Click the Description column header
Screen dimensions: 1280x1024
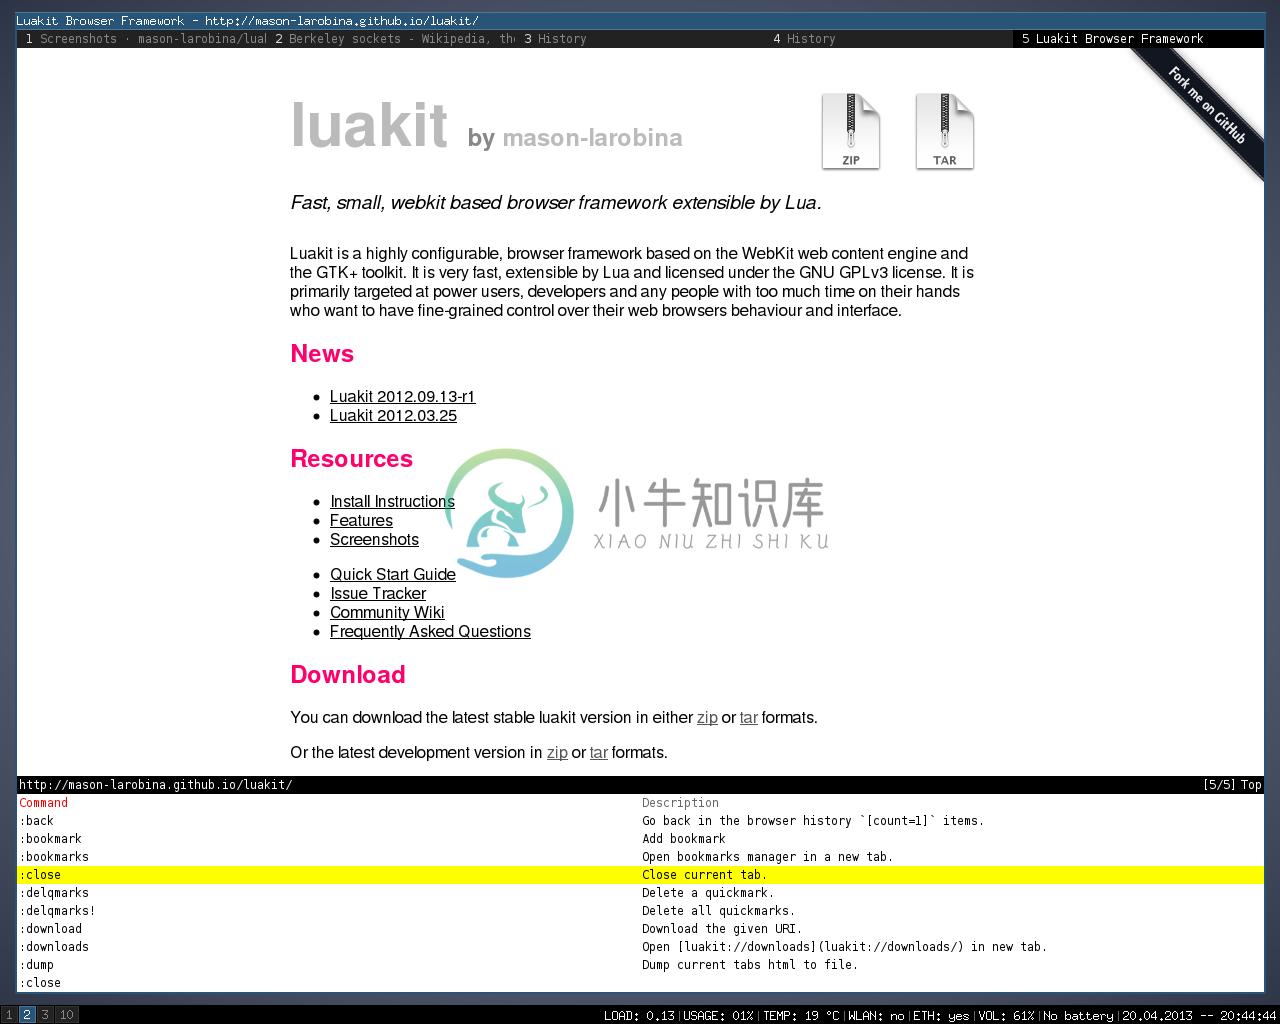coord(680,803)
